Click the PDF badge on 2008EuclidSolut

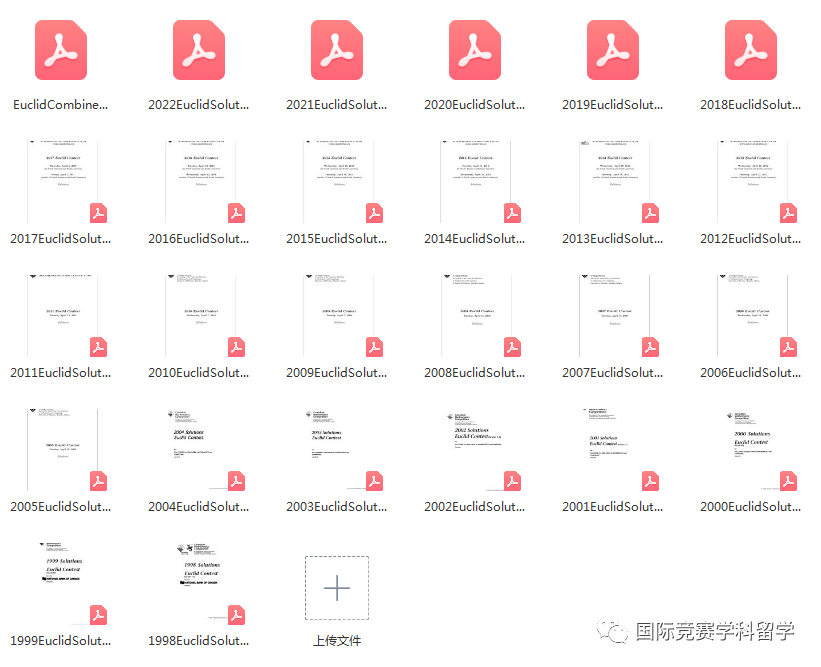point(513,347)
